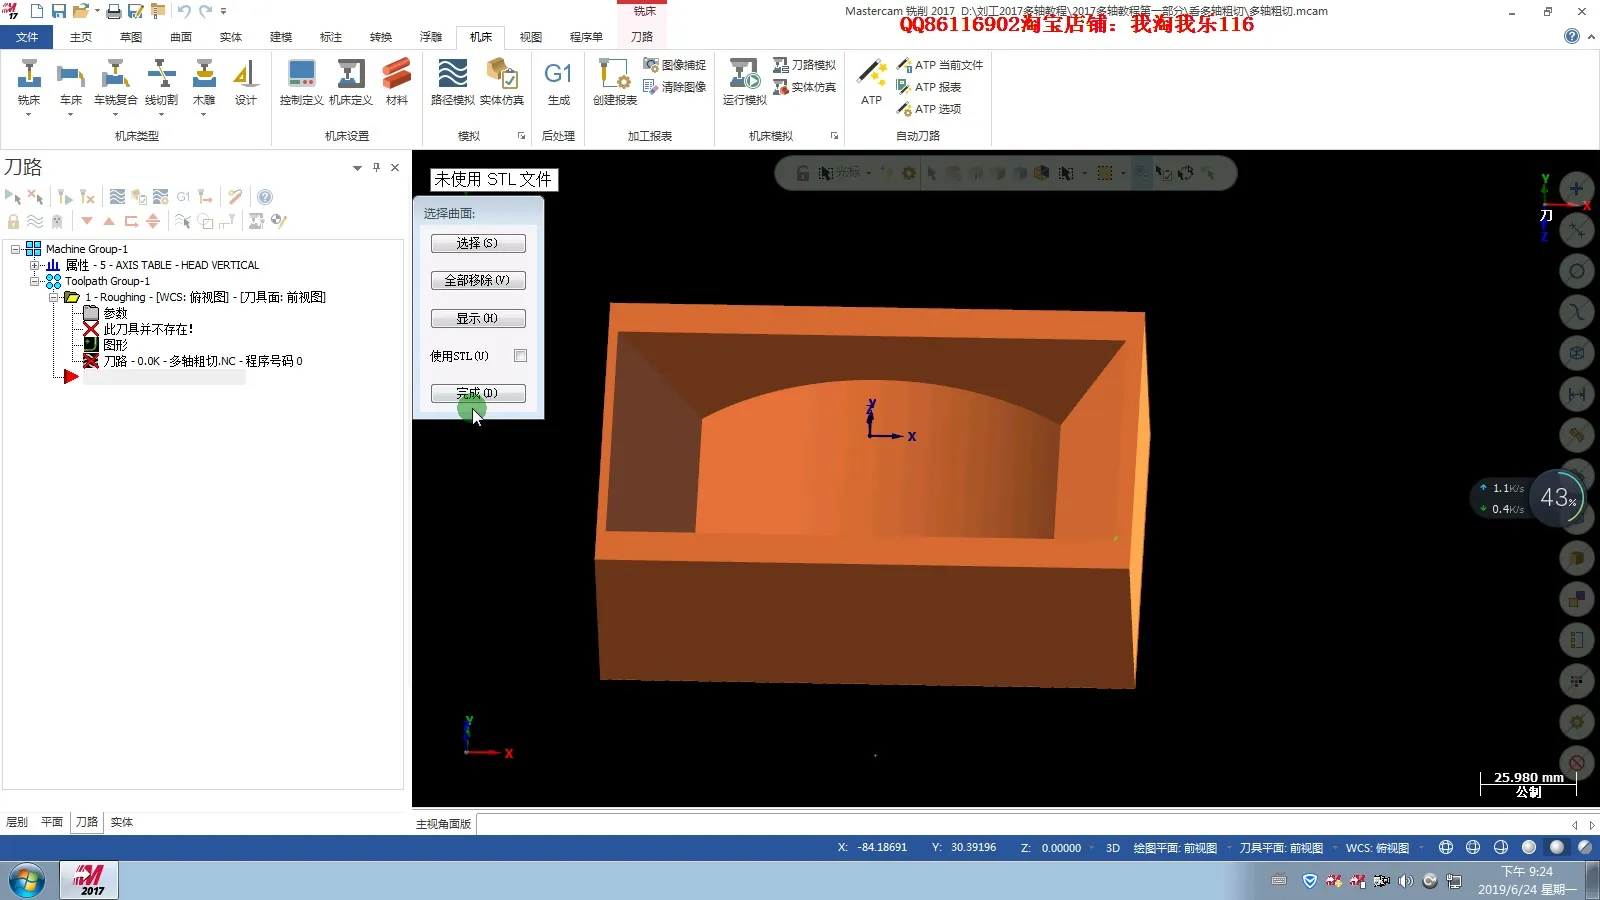Image resolution: width=1600 pixels, height=900 pixels.
Task: Click the G1 生成 post-process icon
Action: click(x=558, y=80)
